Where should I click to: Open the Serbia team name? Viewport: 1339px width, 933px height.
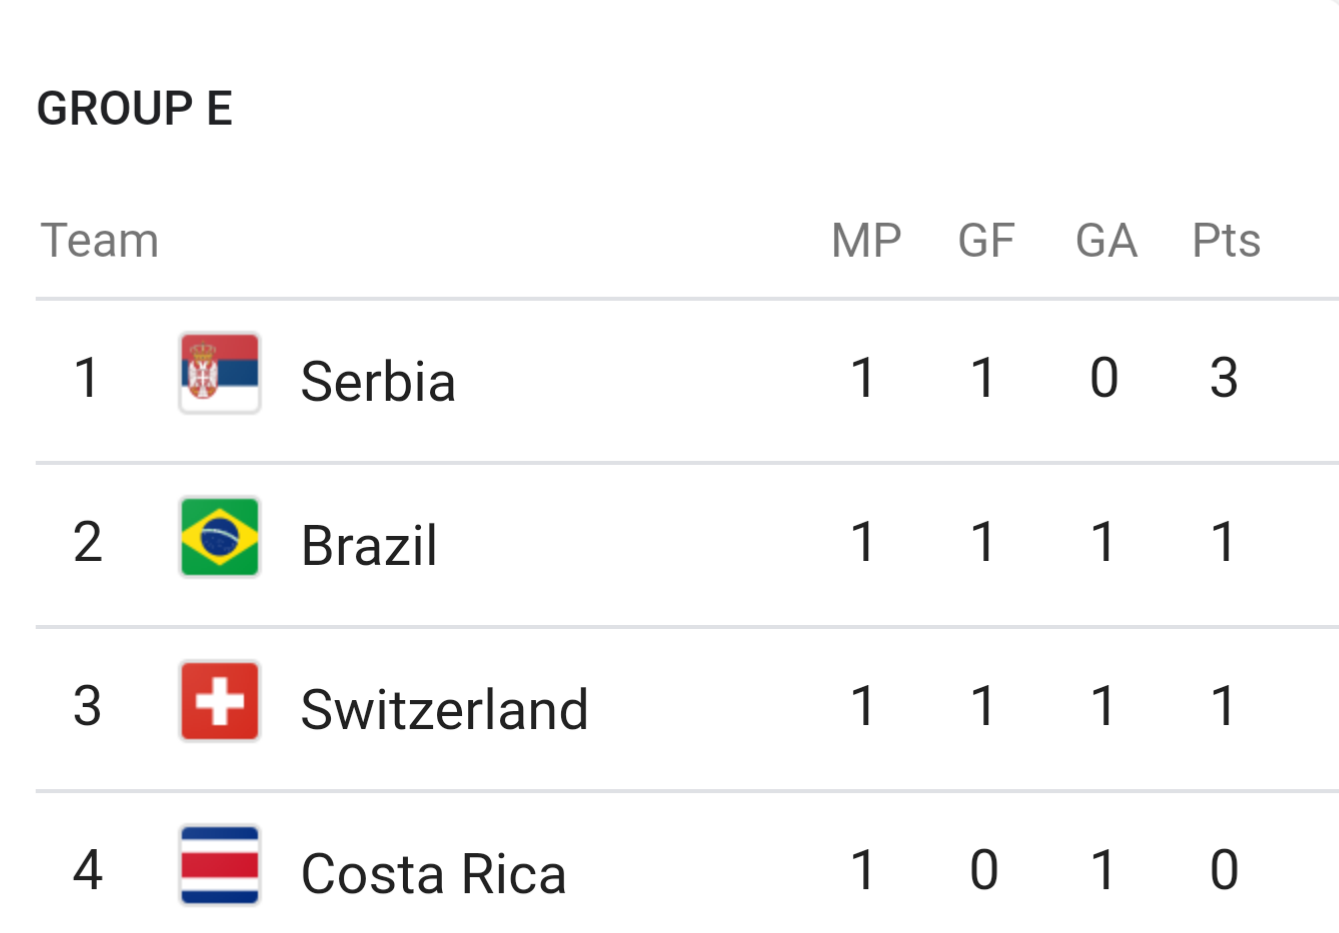(378, 381)
